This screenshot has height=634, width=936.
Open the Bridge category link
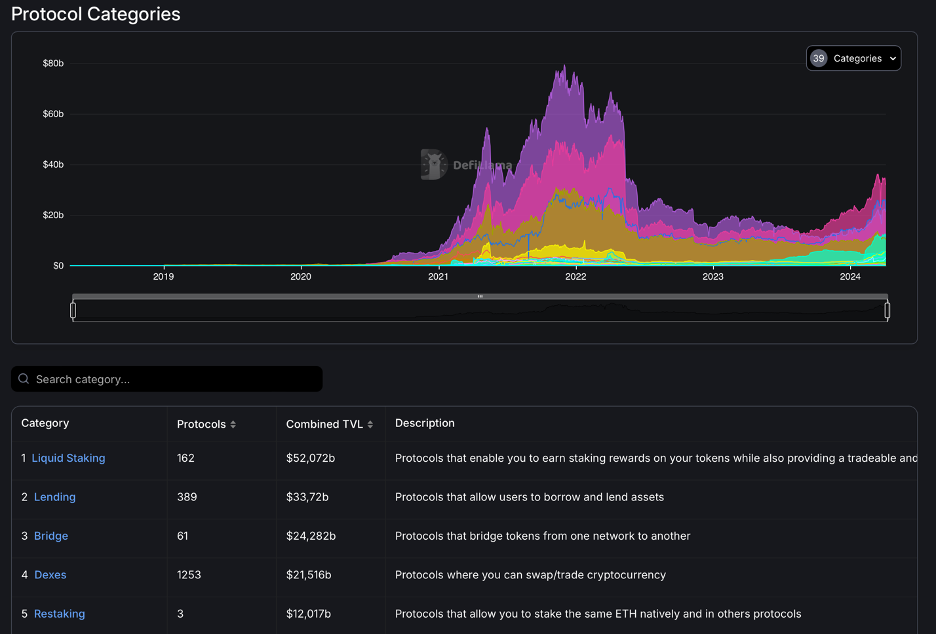[x=51, y=536]
